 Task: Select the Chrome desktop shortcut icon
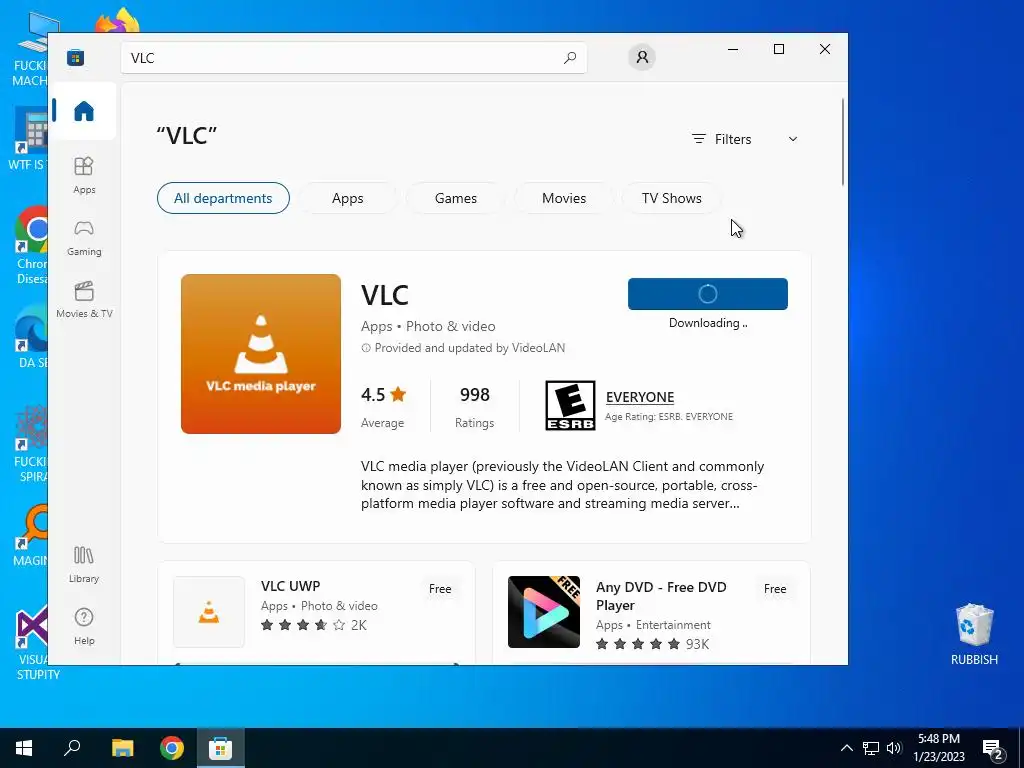[31, 245]
